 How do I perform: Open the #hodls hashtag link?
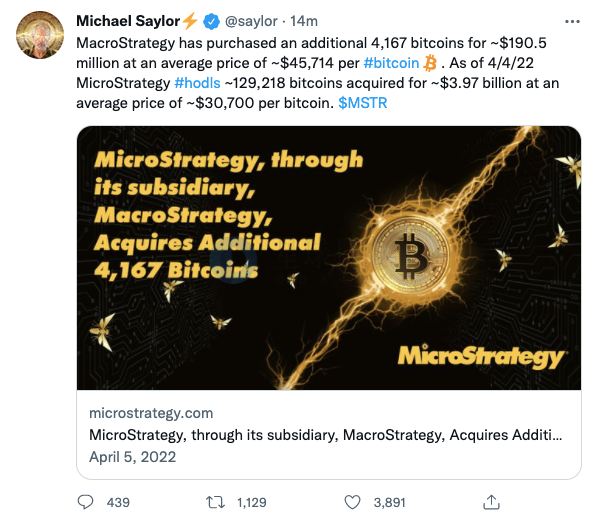[x=197, y=83]
